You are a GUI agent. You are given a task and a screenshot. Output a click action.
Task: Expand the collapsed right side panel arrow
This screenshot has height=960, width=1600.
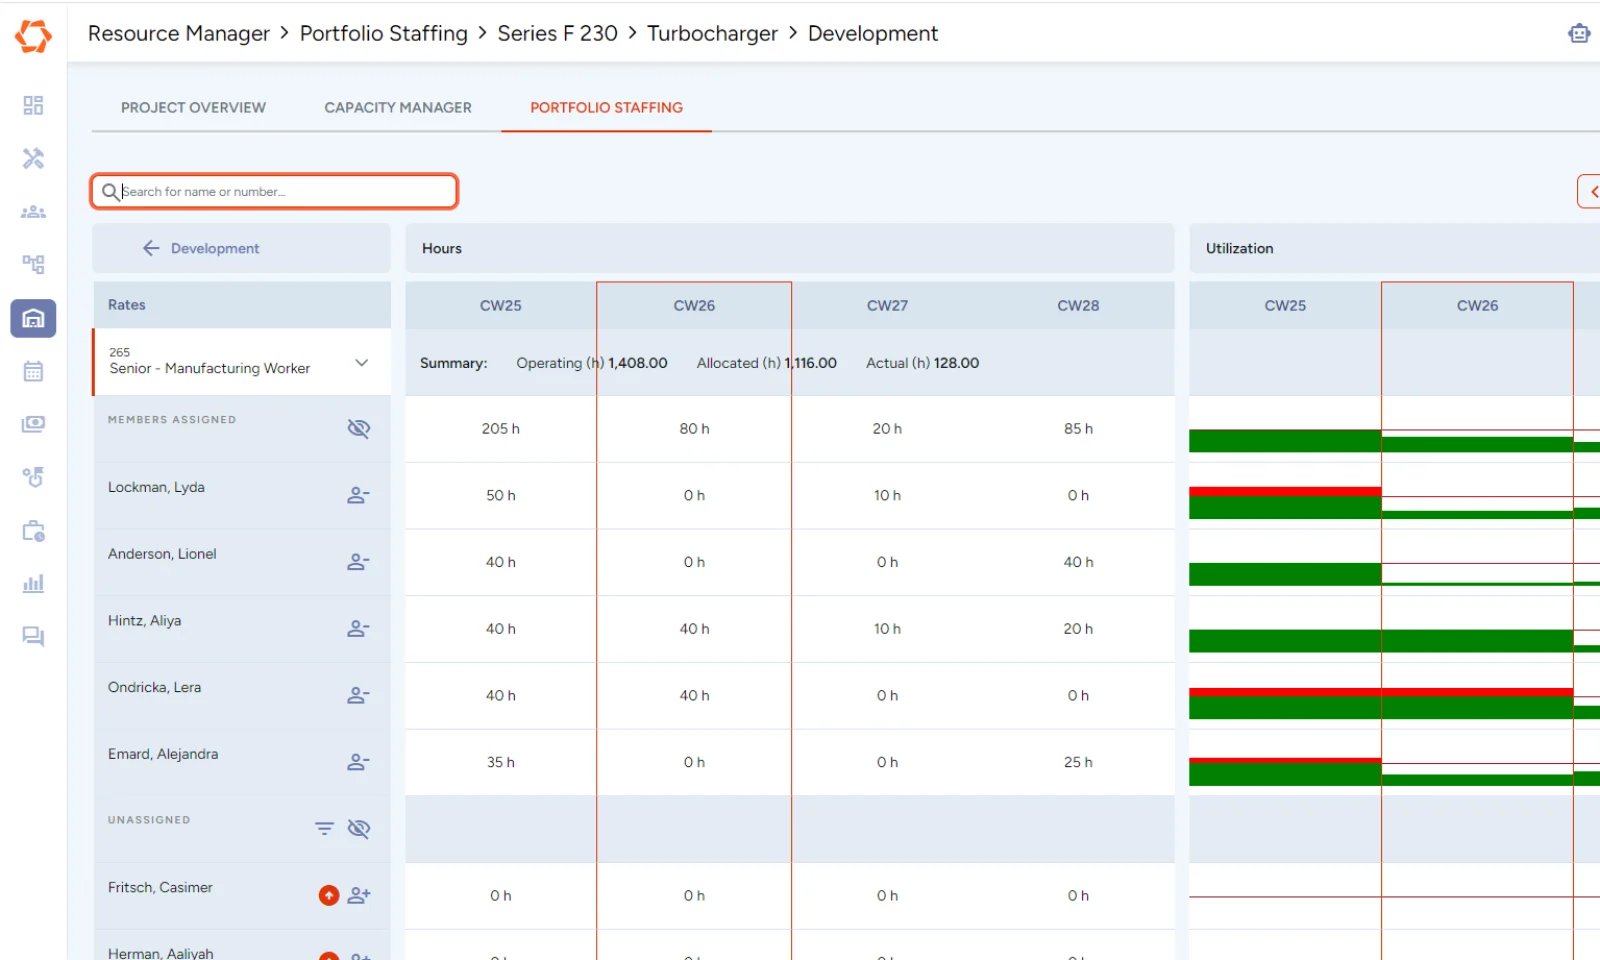point(1590,192)
